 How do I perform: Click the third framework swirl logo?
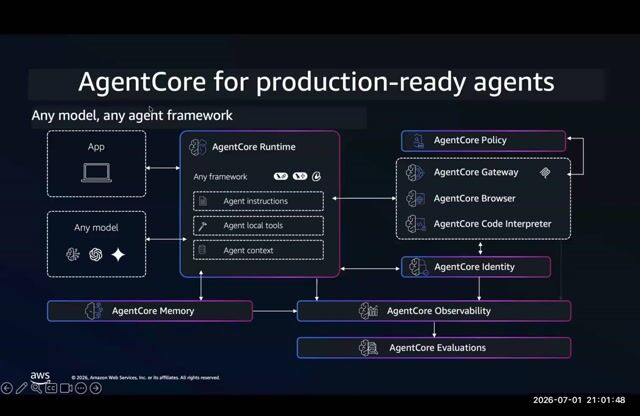(316, 176)
